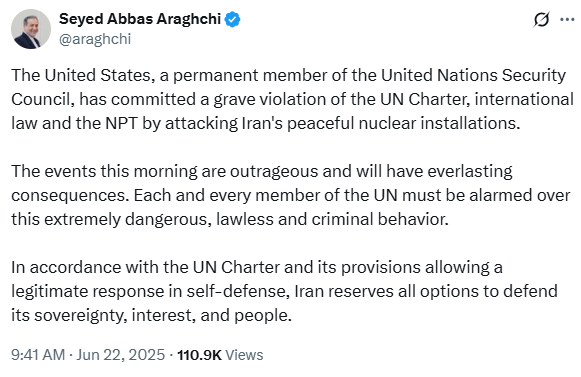The height and width of the screenshot is (377, 581).
Task: Click 'peaceful nuclear installations' text
Action: [403, 123]
